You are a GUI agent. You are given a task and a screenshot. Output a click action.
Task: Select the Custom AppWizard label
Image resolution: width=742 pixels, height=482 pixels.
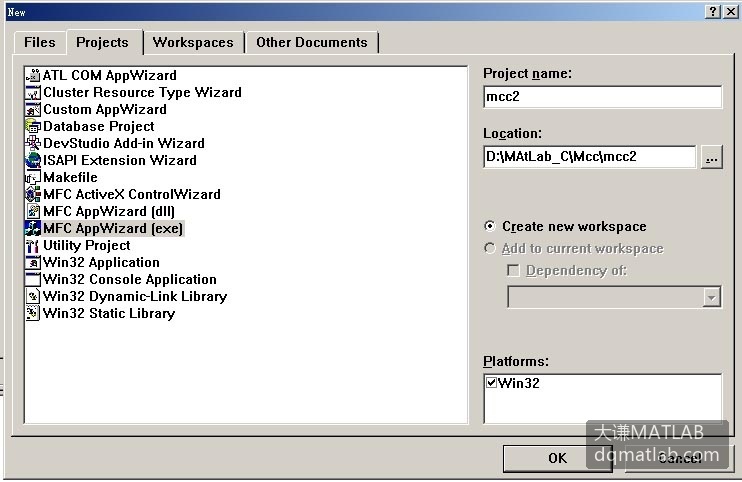(x=105, y=110)
